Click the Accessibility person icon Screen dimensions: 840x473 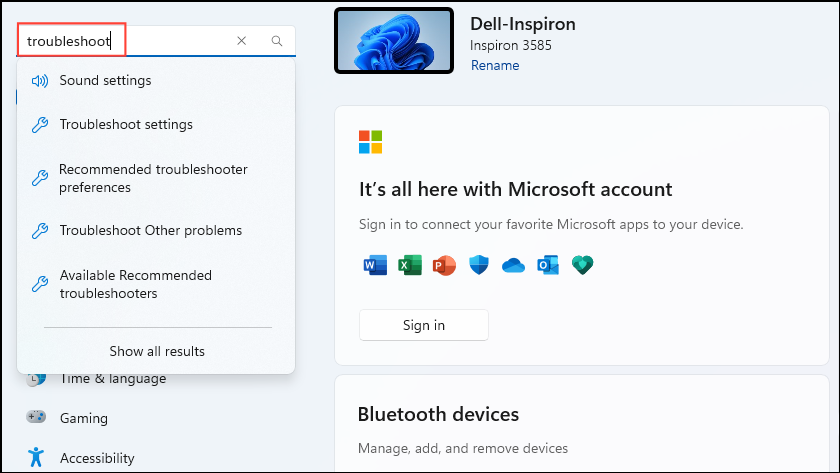point(36,457)
